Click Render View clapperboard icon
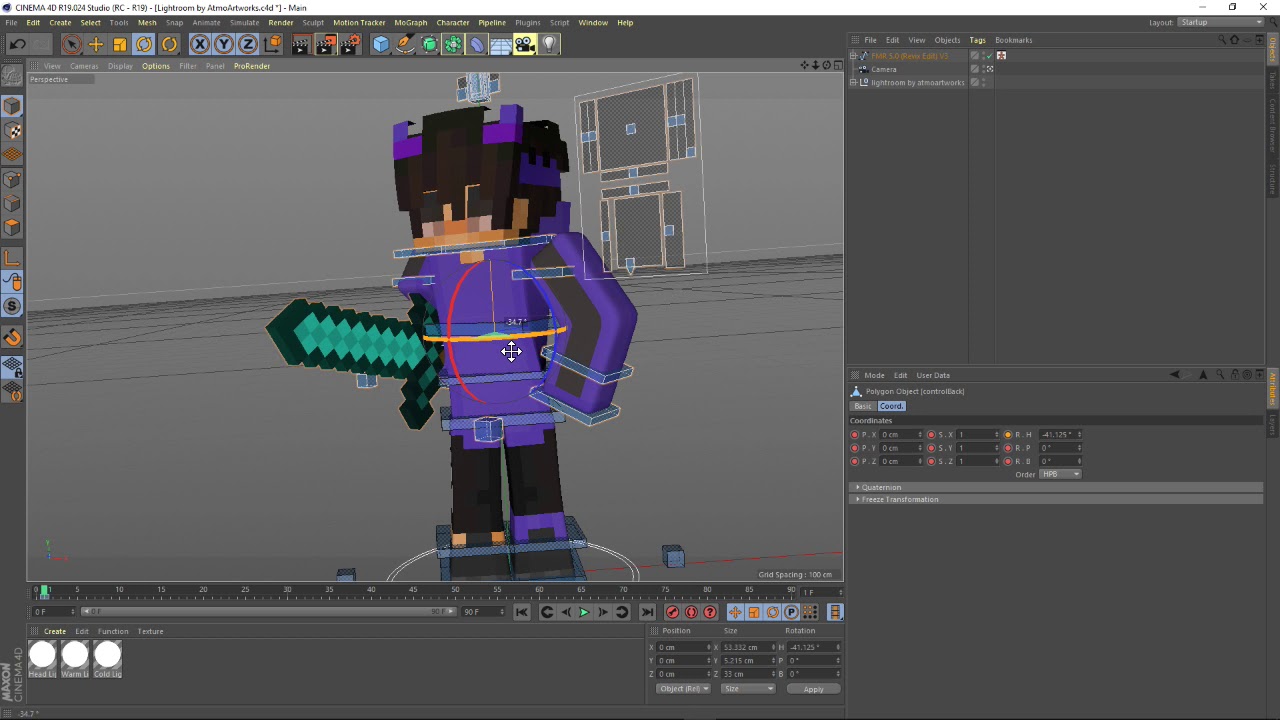The width and height of the screenshot is (1280, 720). (301, 44)
